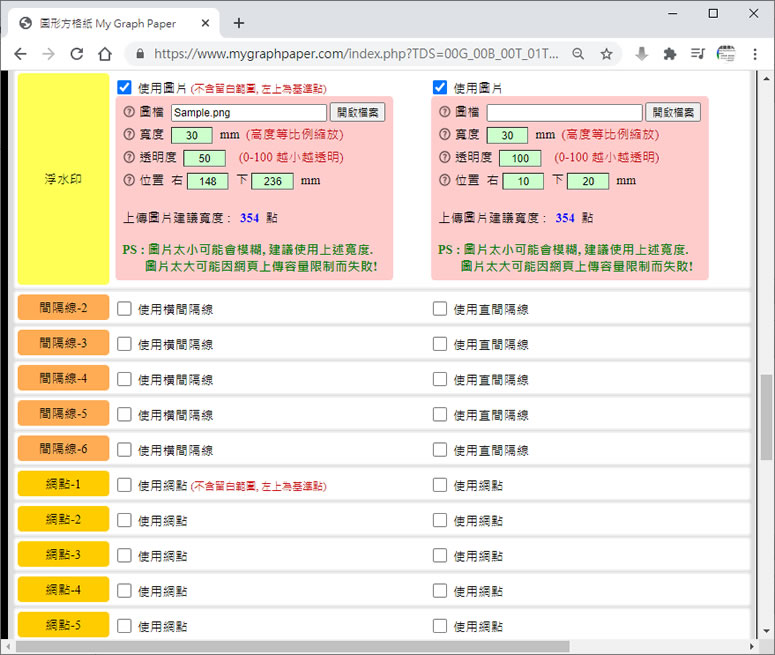Click help icon next to right 位置
This screenshot has width=775, height=655.
point(444,180)
